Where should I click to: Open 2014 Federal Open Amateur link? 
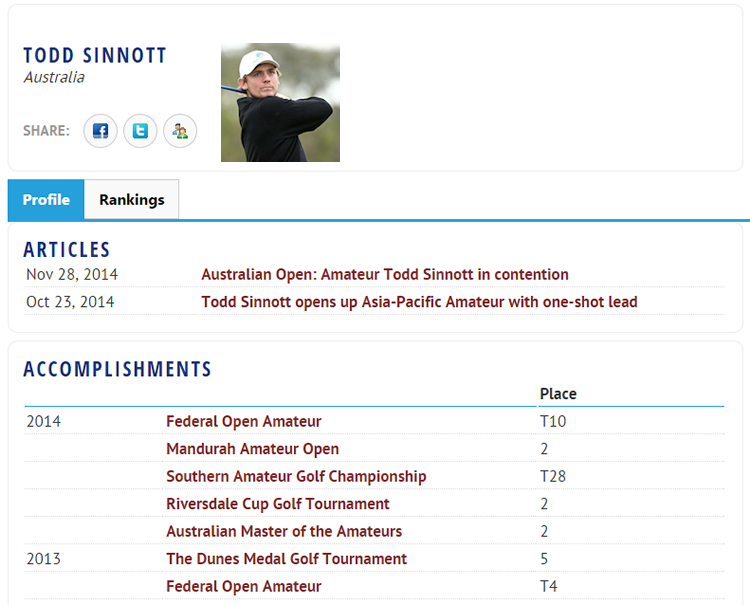(x=244, y=422)
